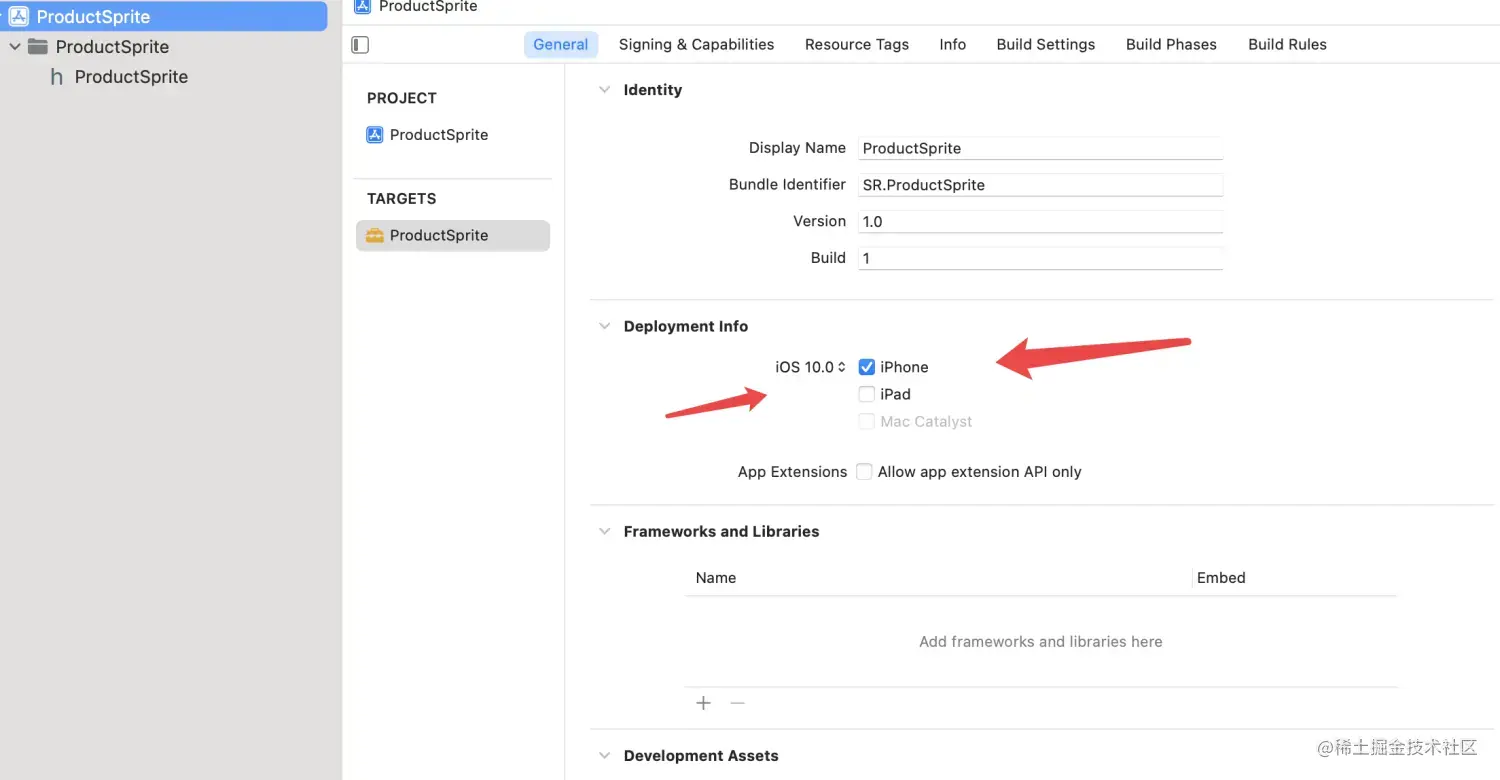Screen dimensions: 1500x780
Task: Open the Resource Tags tab
Action: click(857, 44)
